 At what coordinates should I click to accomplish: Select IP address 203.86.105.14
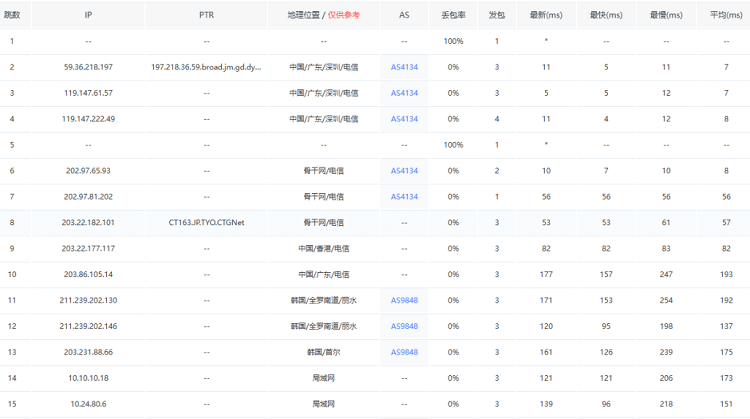click(x=88, y=274)
